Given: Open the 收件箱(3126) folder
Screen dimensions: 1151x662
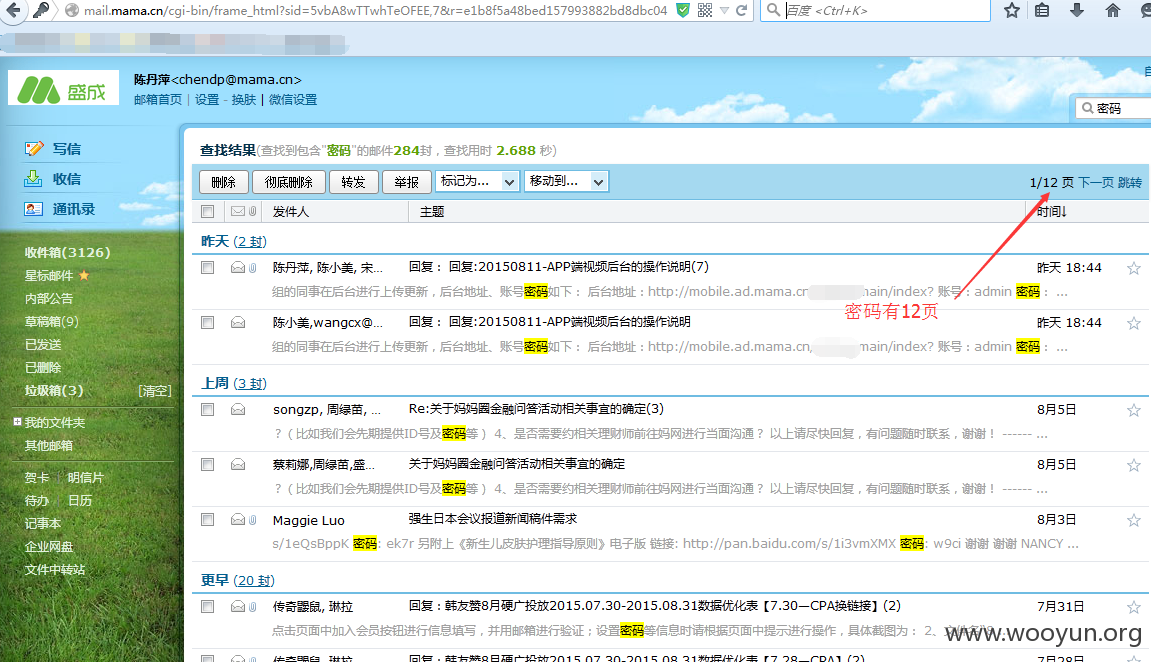Looking at the screenshot, I should (68, 252).
